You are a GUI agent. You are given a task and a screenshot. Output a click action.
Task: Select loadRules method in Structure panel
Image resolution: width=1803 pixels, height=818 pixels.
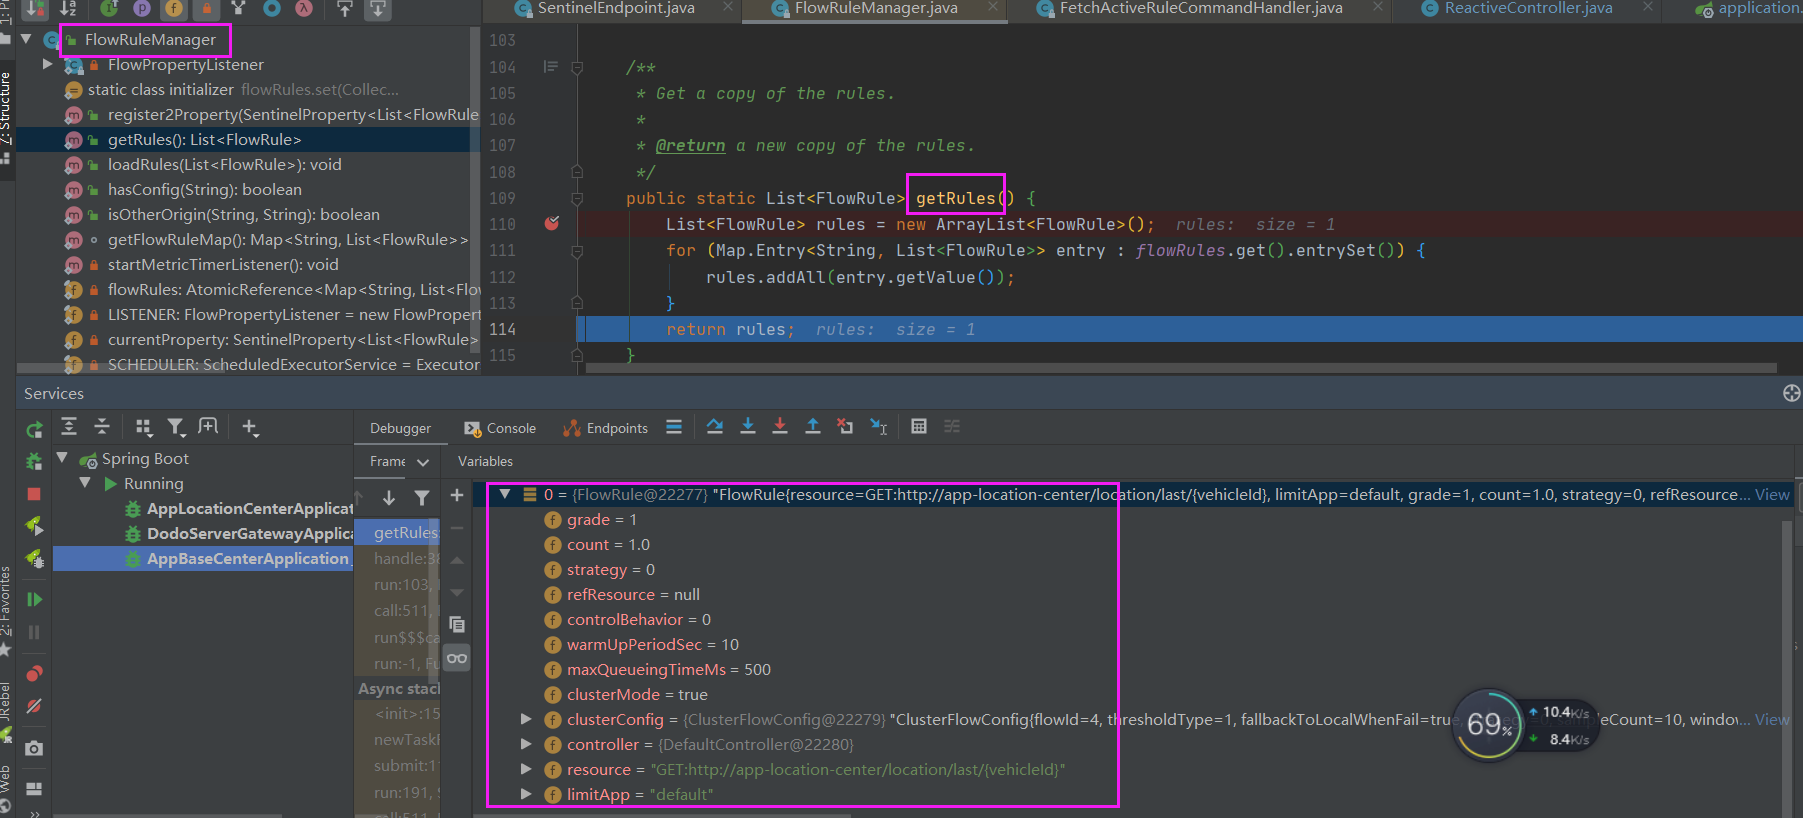click(224, 164)
